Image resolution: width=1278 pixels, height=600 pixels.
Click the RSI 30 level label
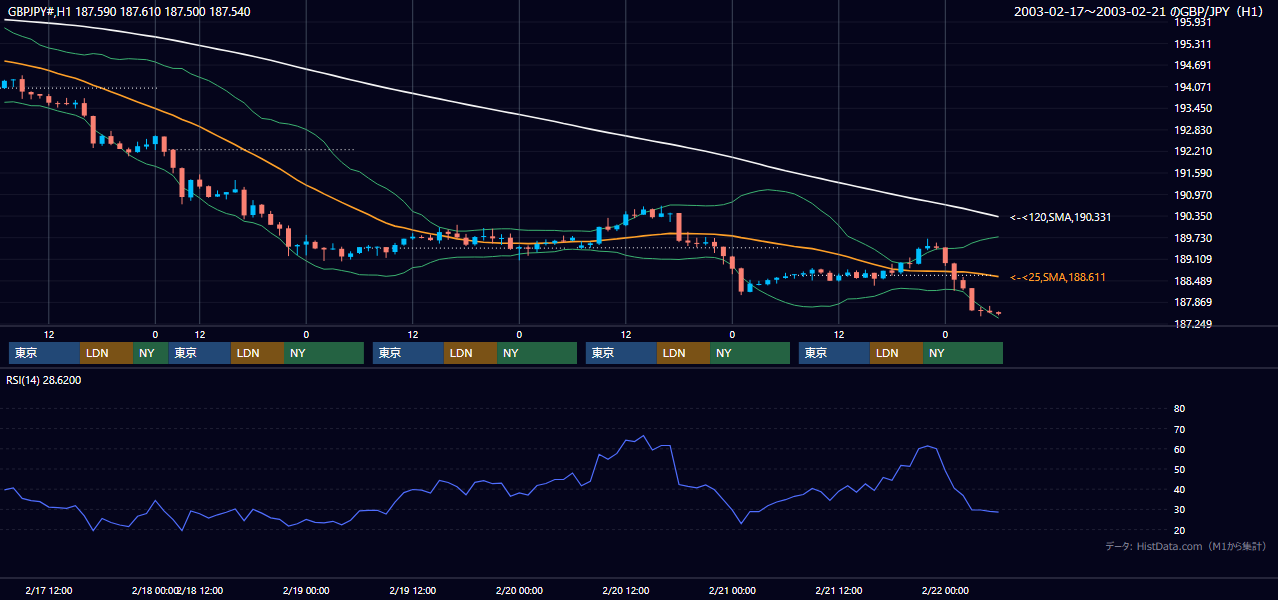pyautogui.click(x=1179, y=510)
